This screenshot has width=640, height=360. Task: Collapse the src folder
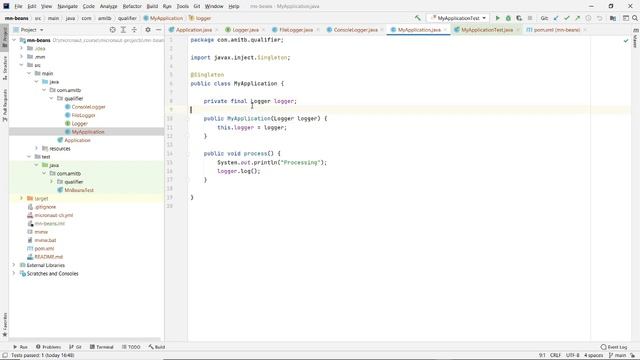[x=22, y=65]
